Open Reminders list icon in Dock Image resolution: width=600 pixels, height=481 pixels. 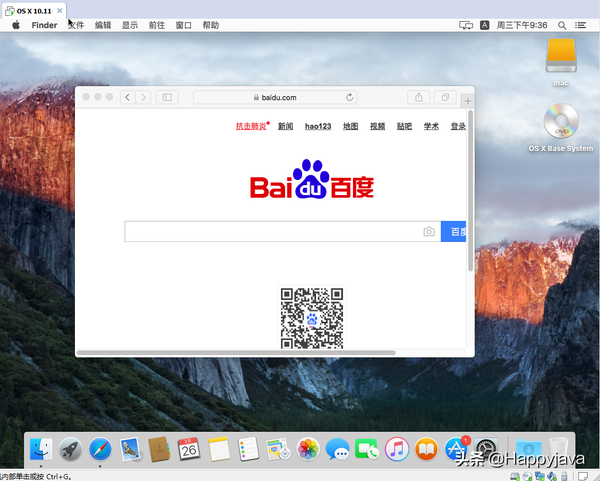tap(248, 449)
